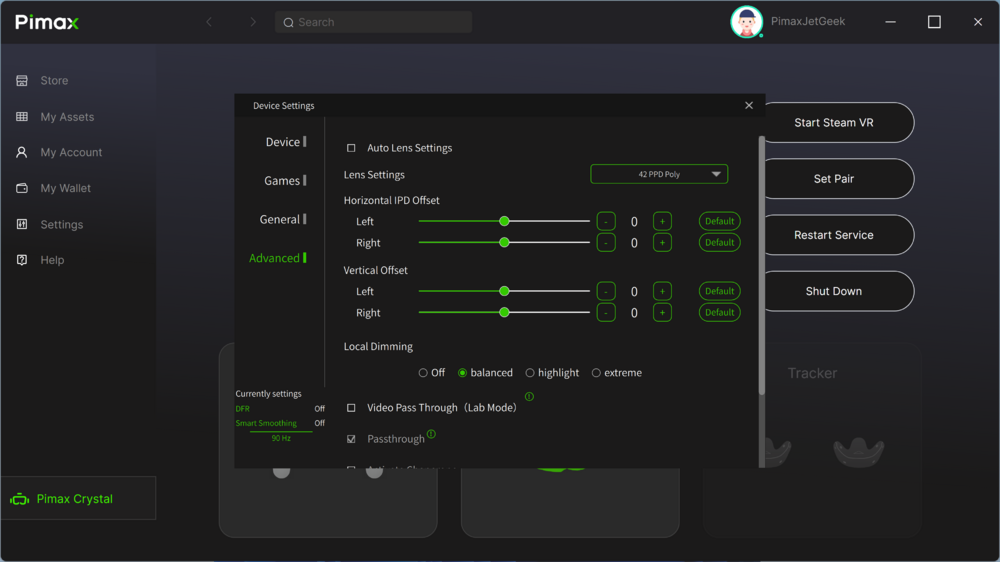This screenshot has height=562, width=1000.
Task: Set Local Dimming to Off
Action: tap(423, 373)
